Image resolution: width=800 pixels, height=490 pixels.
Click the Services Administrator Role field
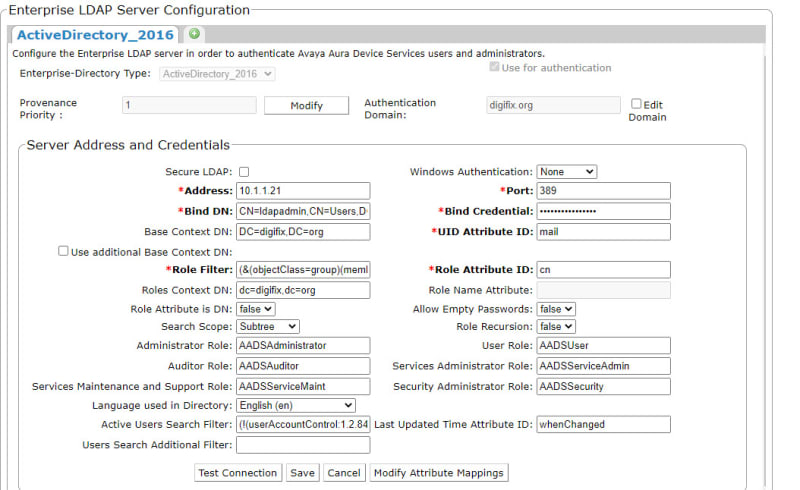tap(604, 366)
